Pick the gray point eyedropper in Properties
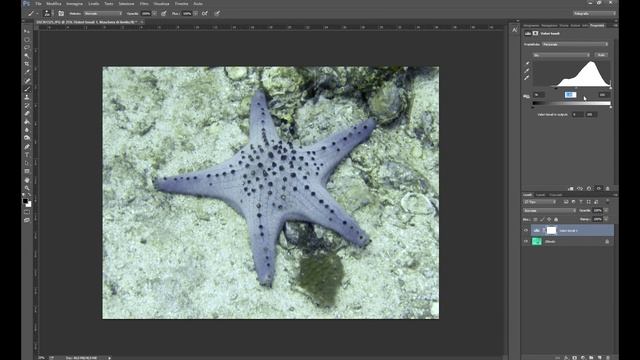This screenshot has width=640, height=360. point(527,71)
